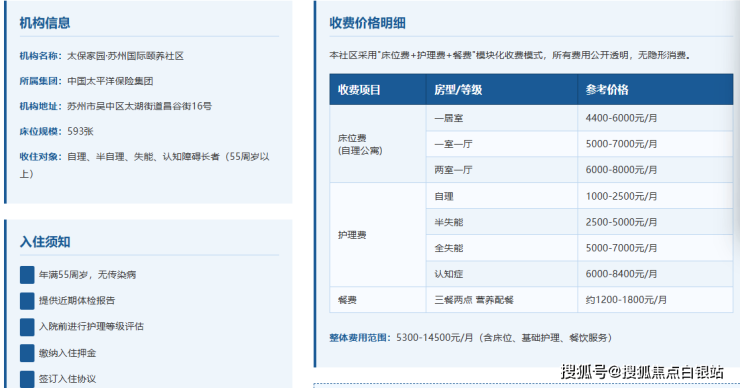Select the 机构地址 昌谷街16号 line
740x388 pixels.
[116, 106]
